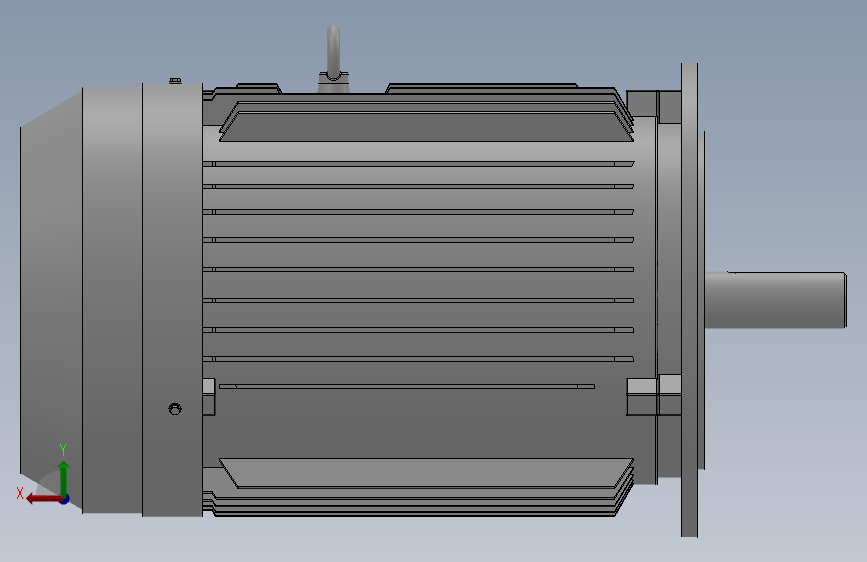
Task: Click the green Y axis arrow of the triad
Action: 64,478
